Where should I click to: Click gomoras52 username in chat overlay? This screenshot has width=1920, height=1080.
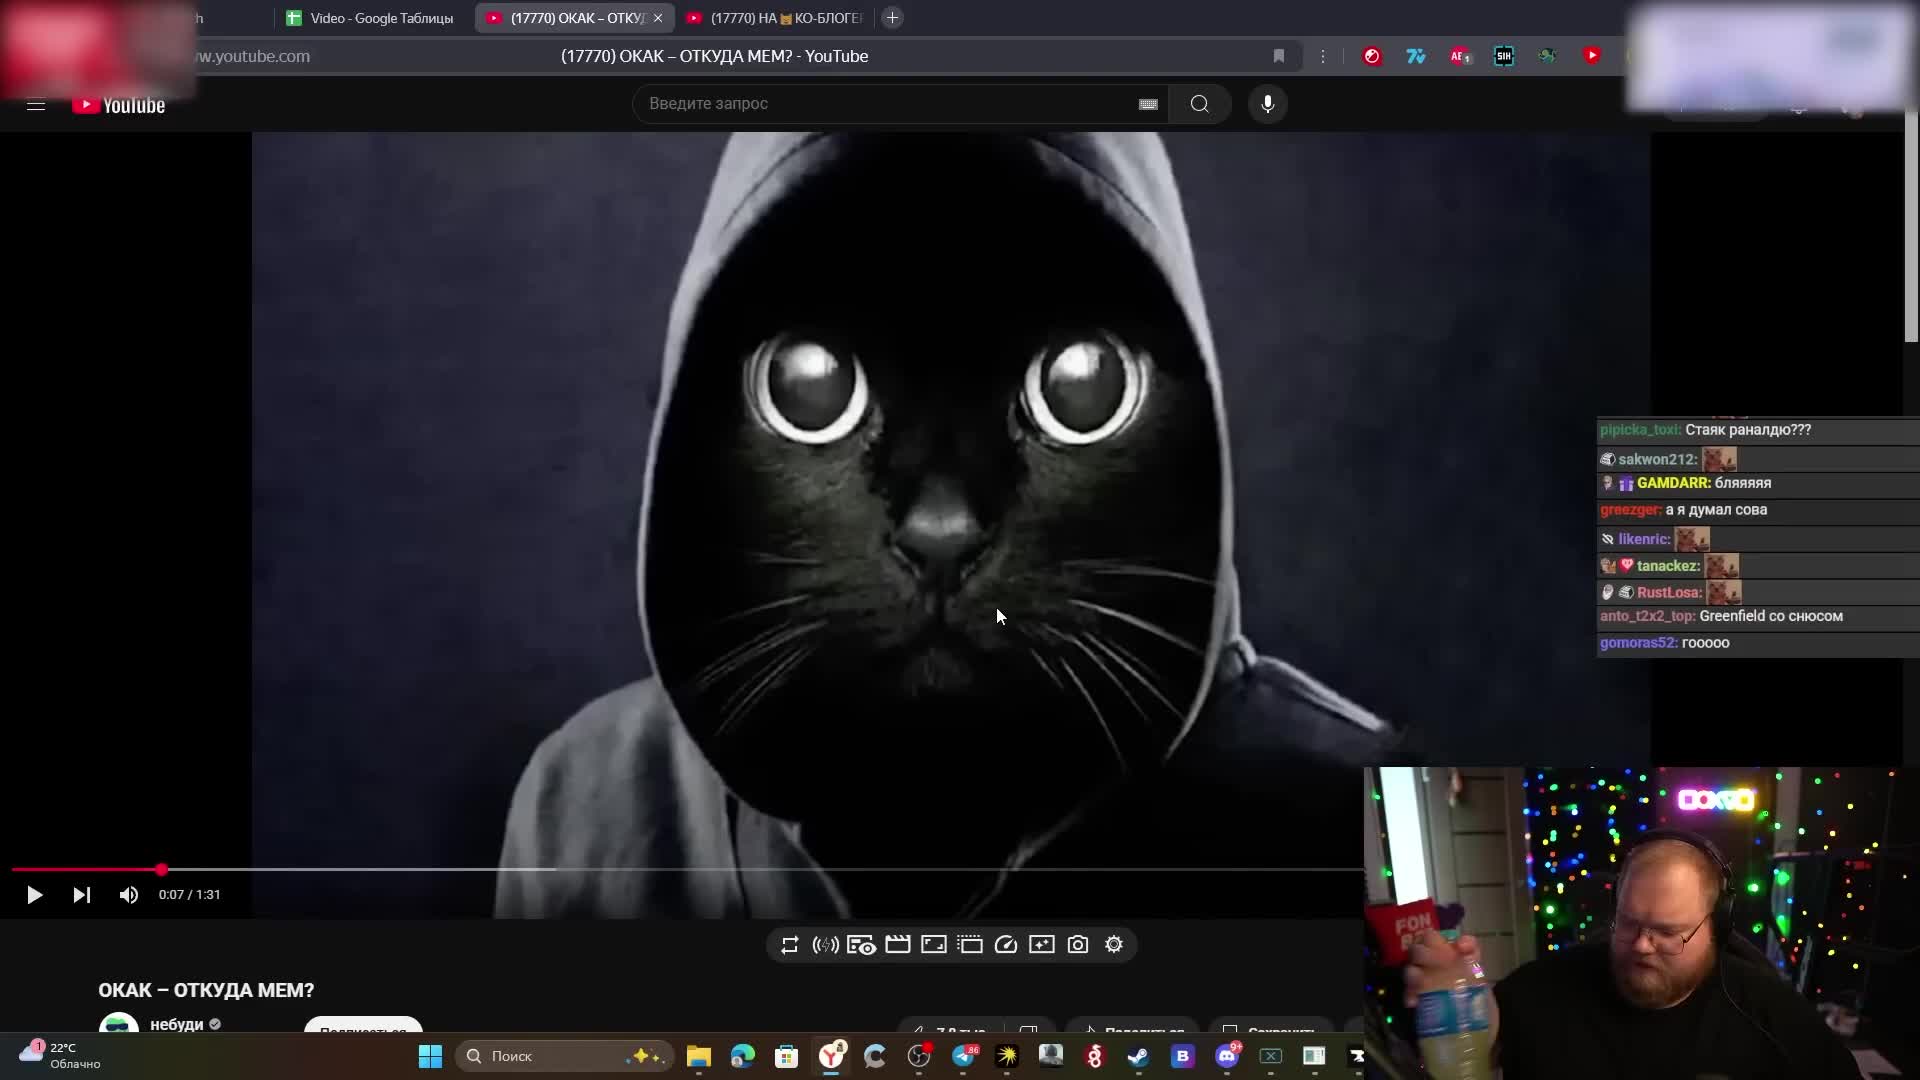coord(1638,643)
